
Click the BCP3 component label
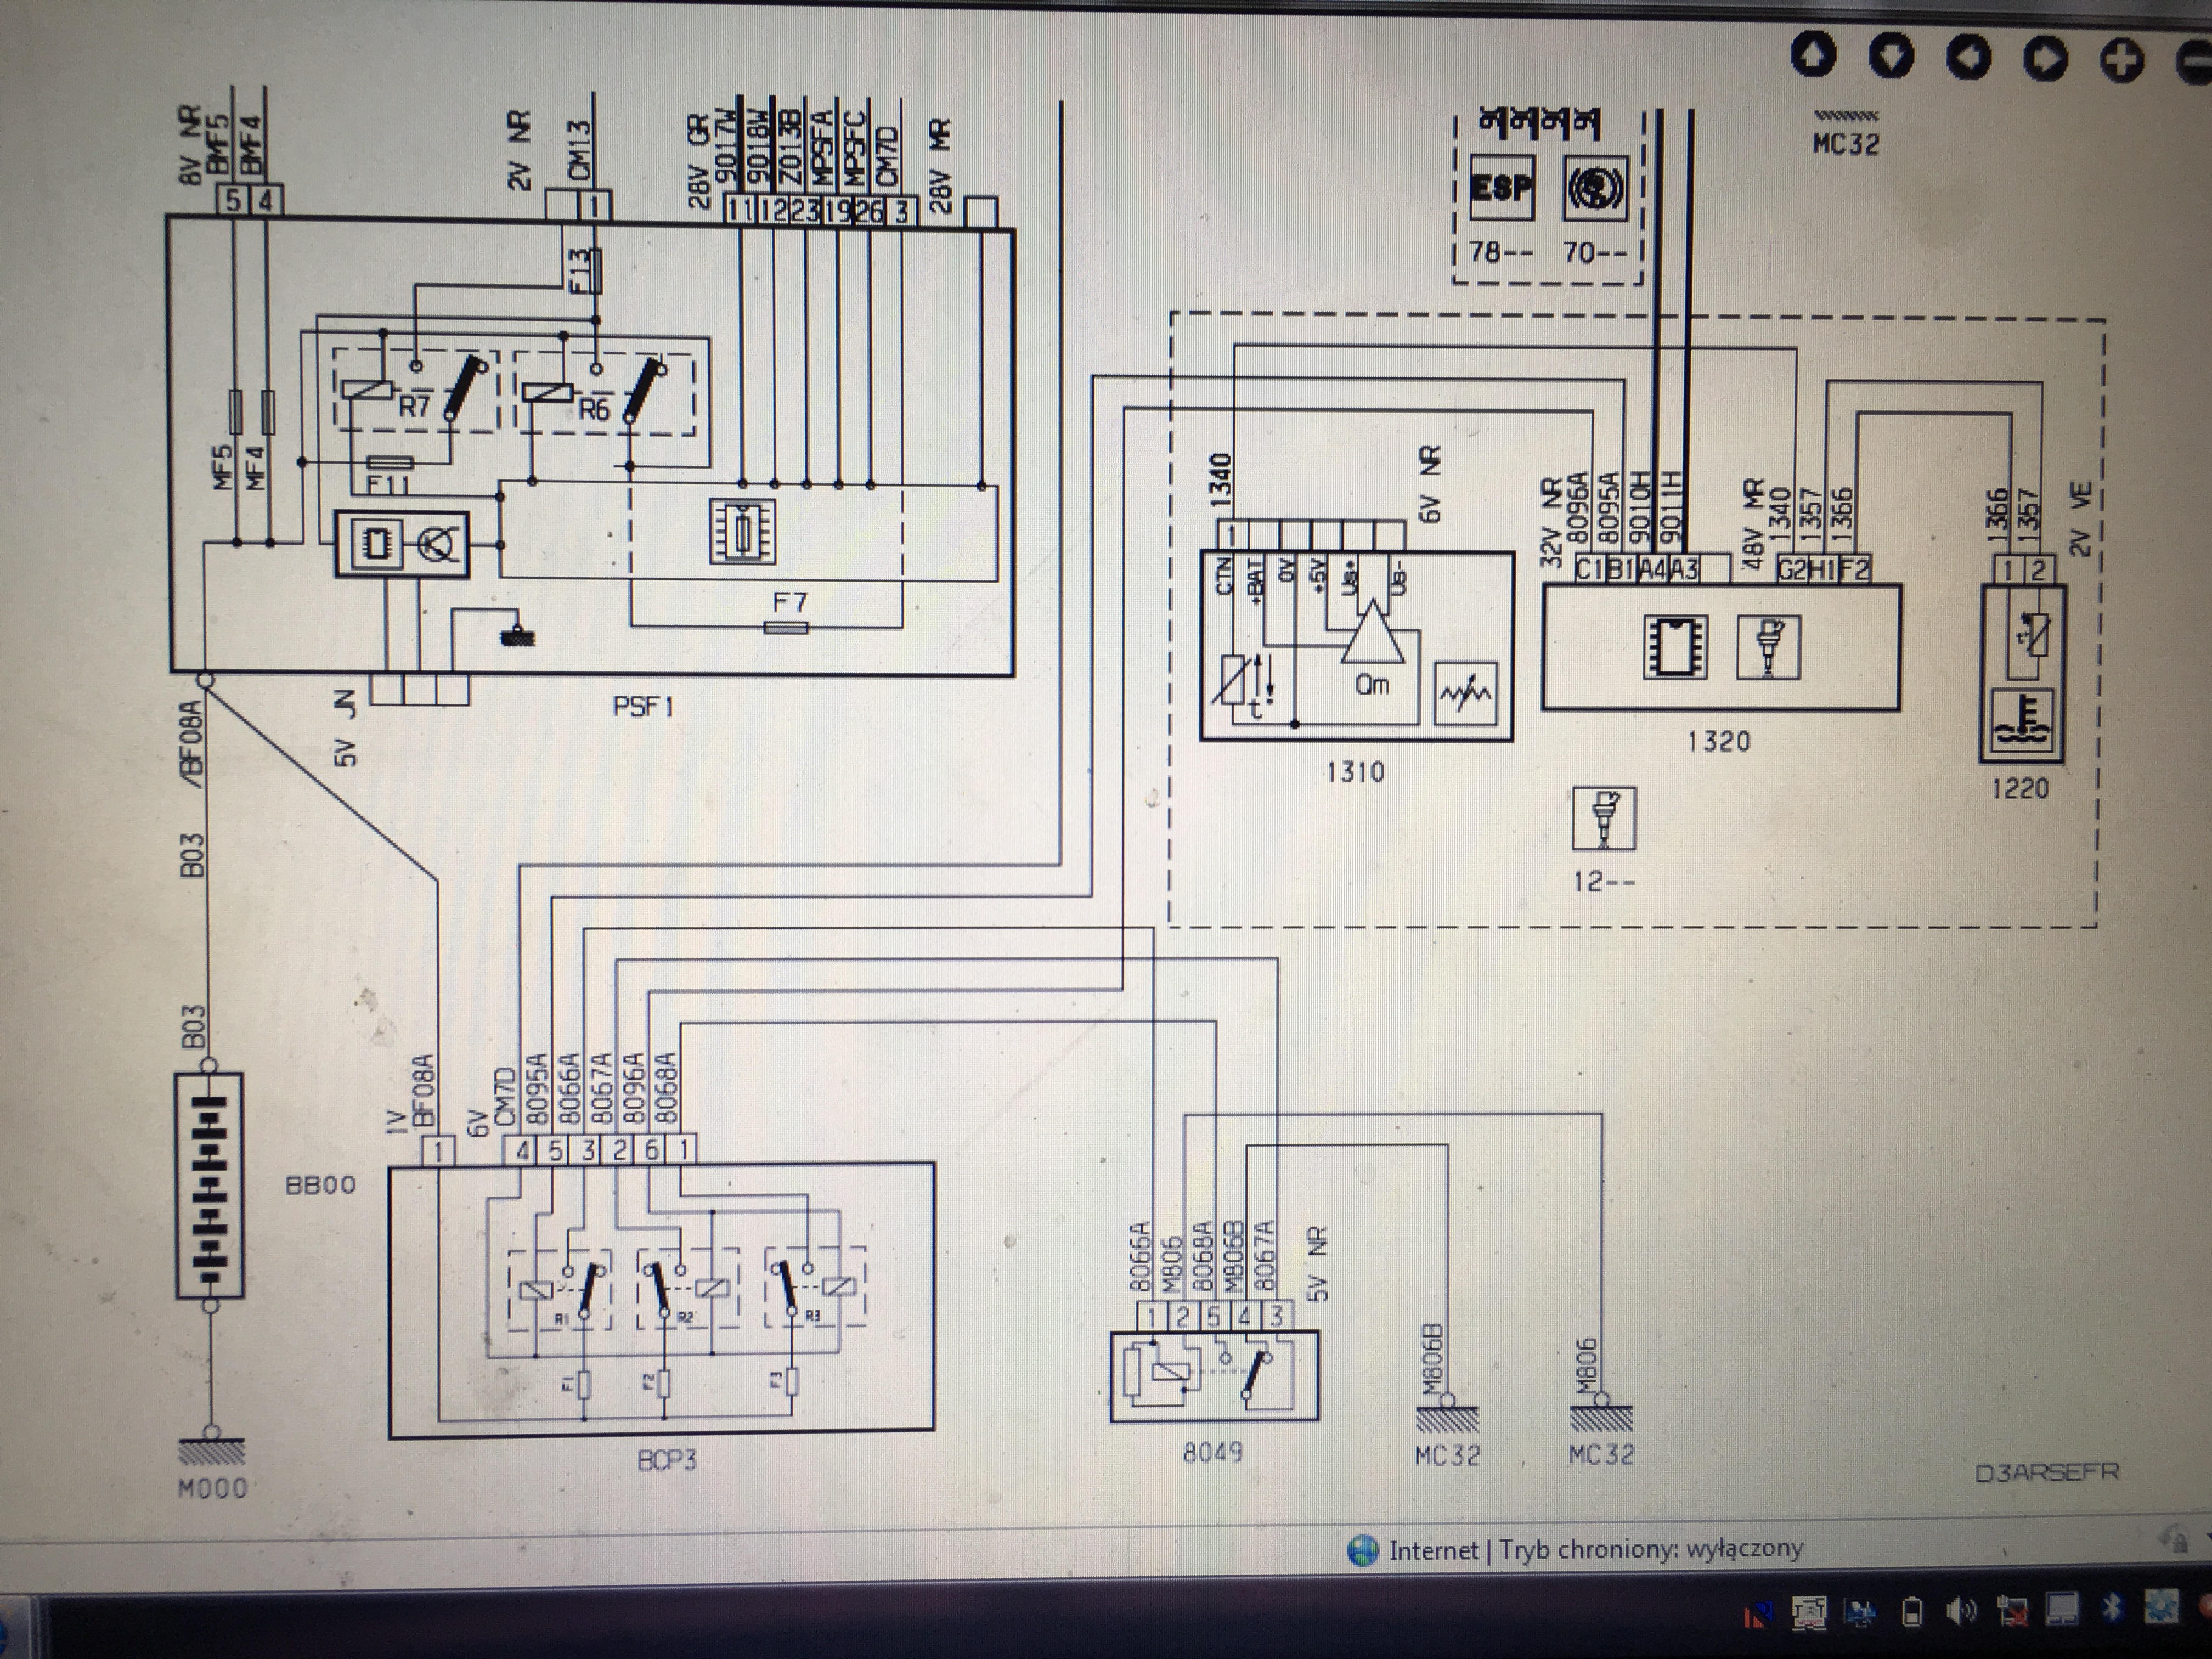[667, 1460]
